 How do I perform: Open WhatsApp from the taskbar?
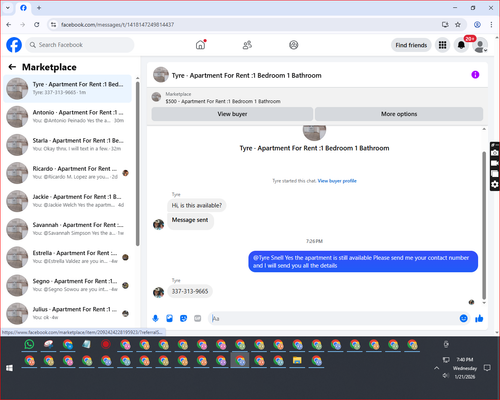[x=29, y=344]
